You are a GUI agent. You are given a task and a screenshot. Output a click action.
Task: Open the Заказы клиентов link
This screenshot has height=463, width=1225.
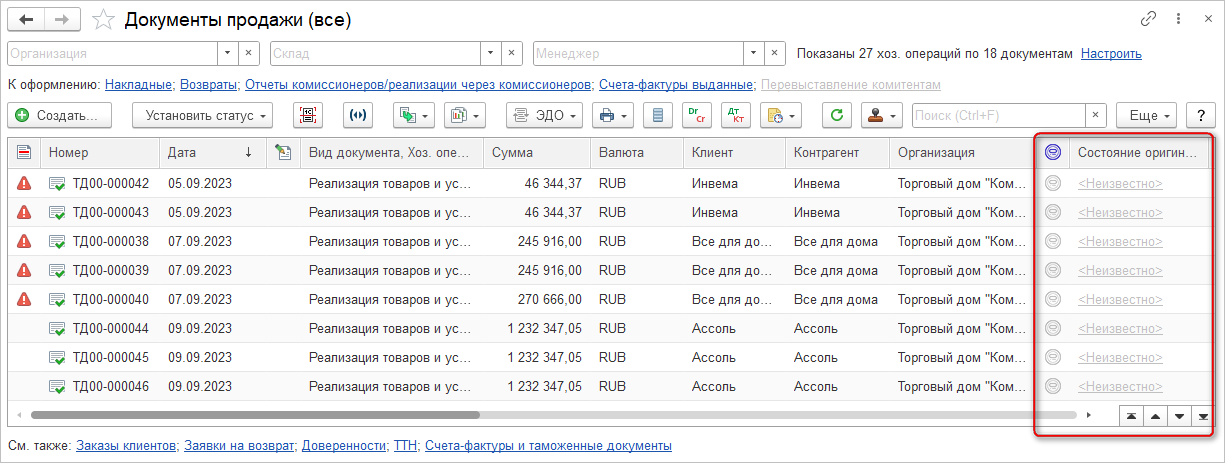coord(127,445)
